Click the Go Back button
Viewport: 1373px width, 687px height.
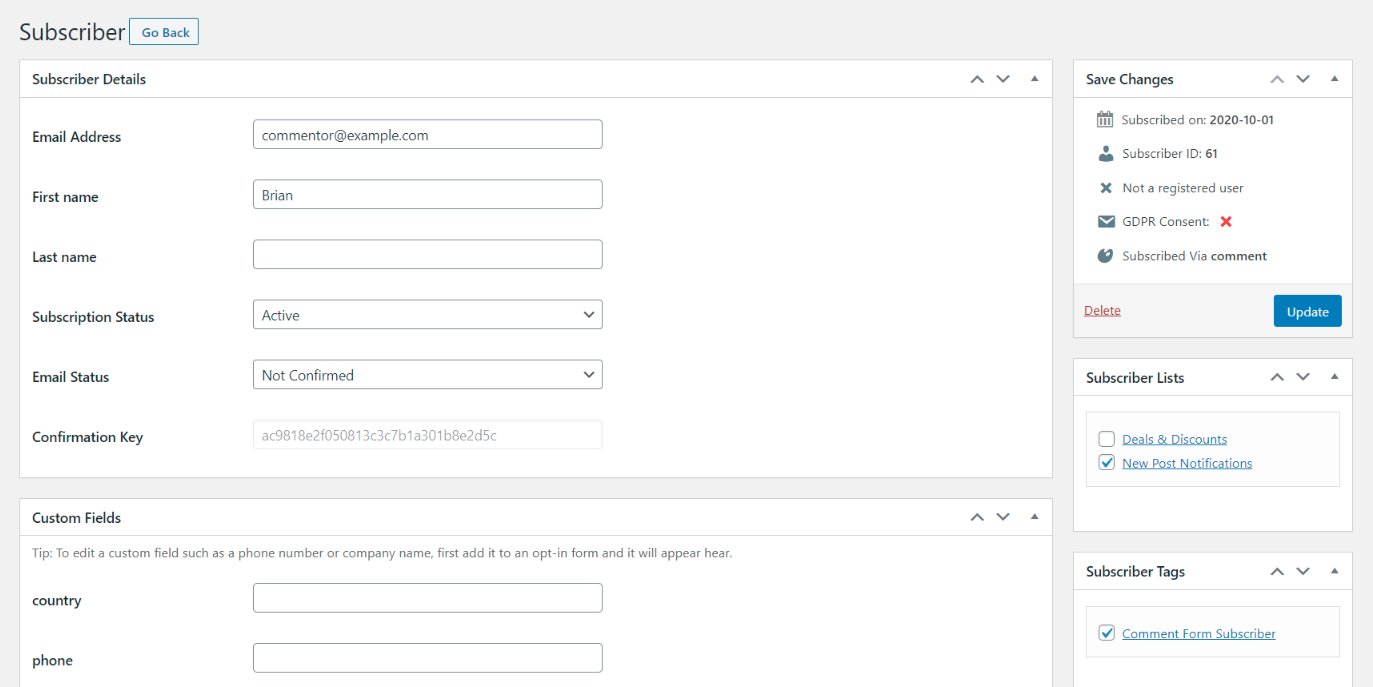164,32
